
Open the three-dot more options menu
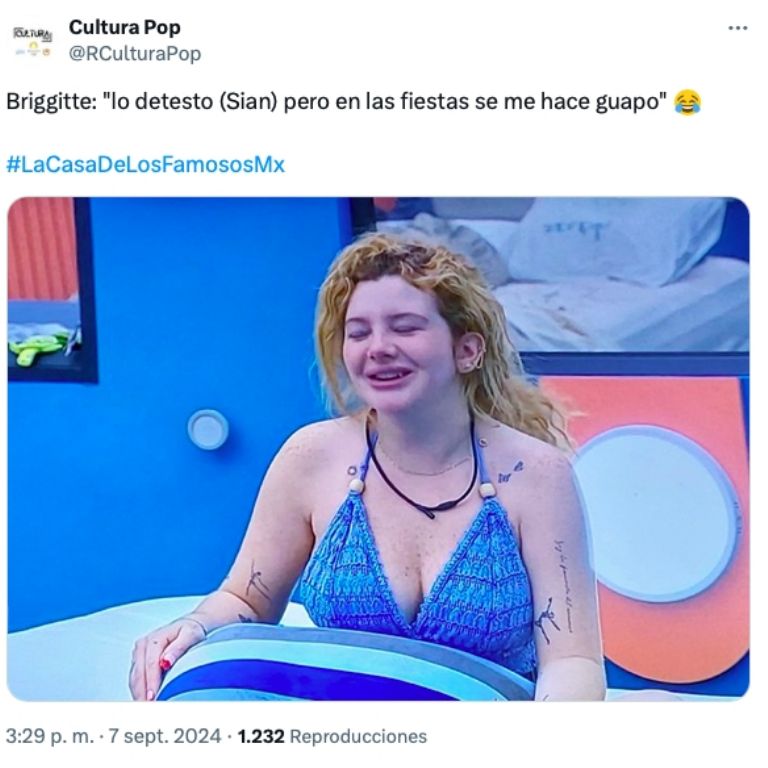[x=737, y=28]
